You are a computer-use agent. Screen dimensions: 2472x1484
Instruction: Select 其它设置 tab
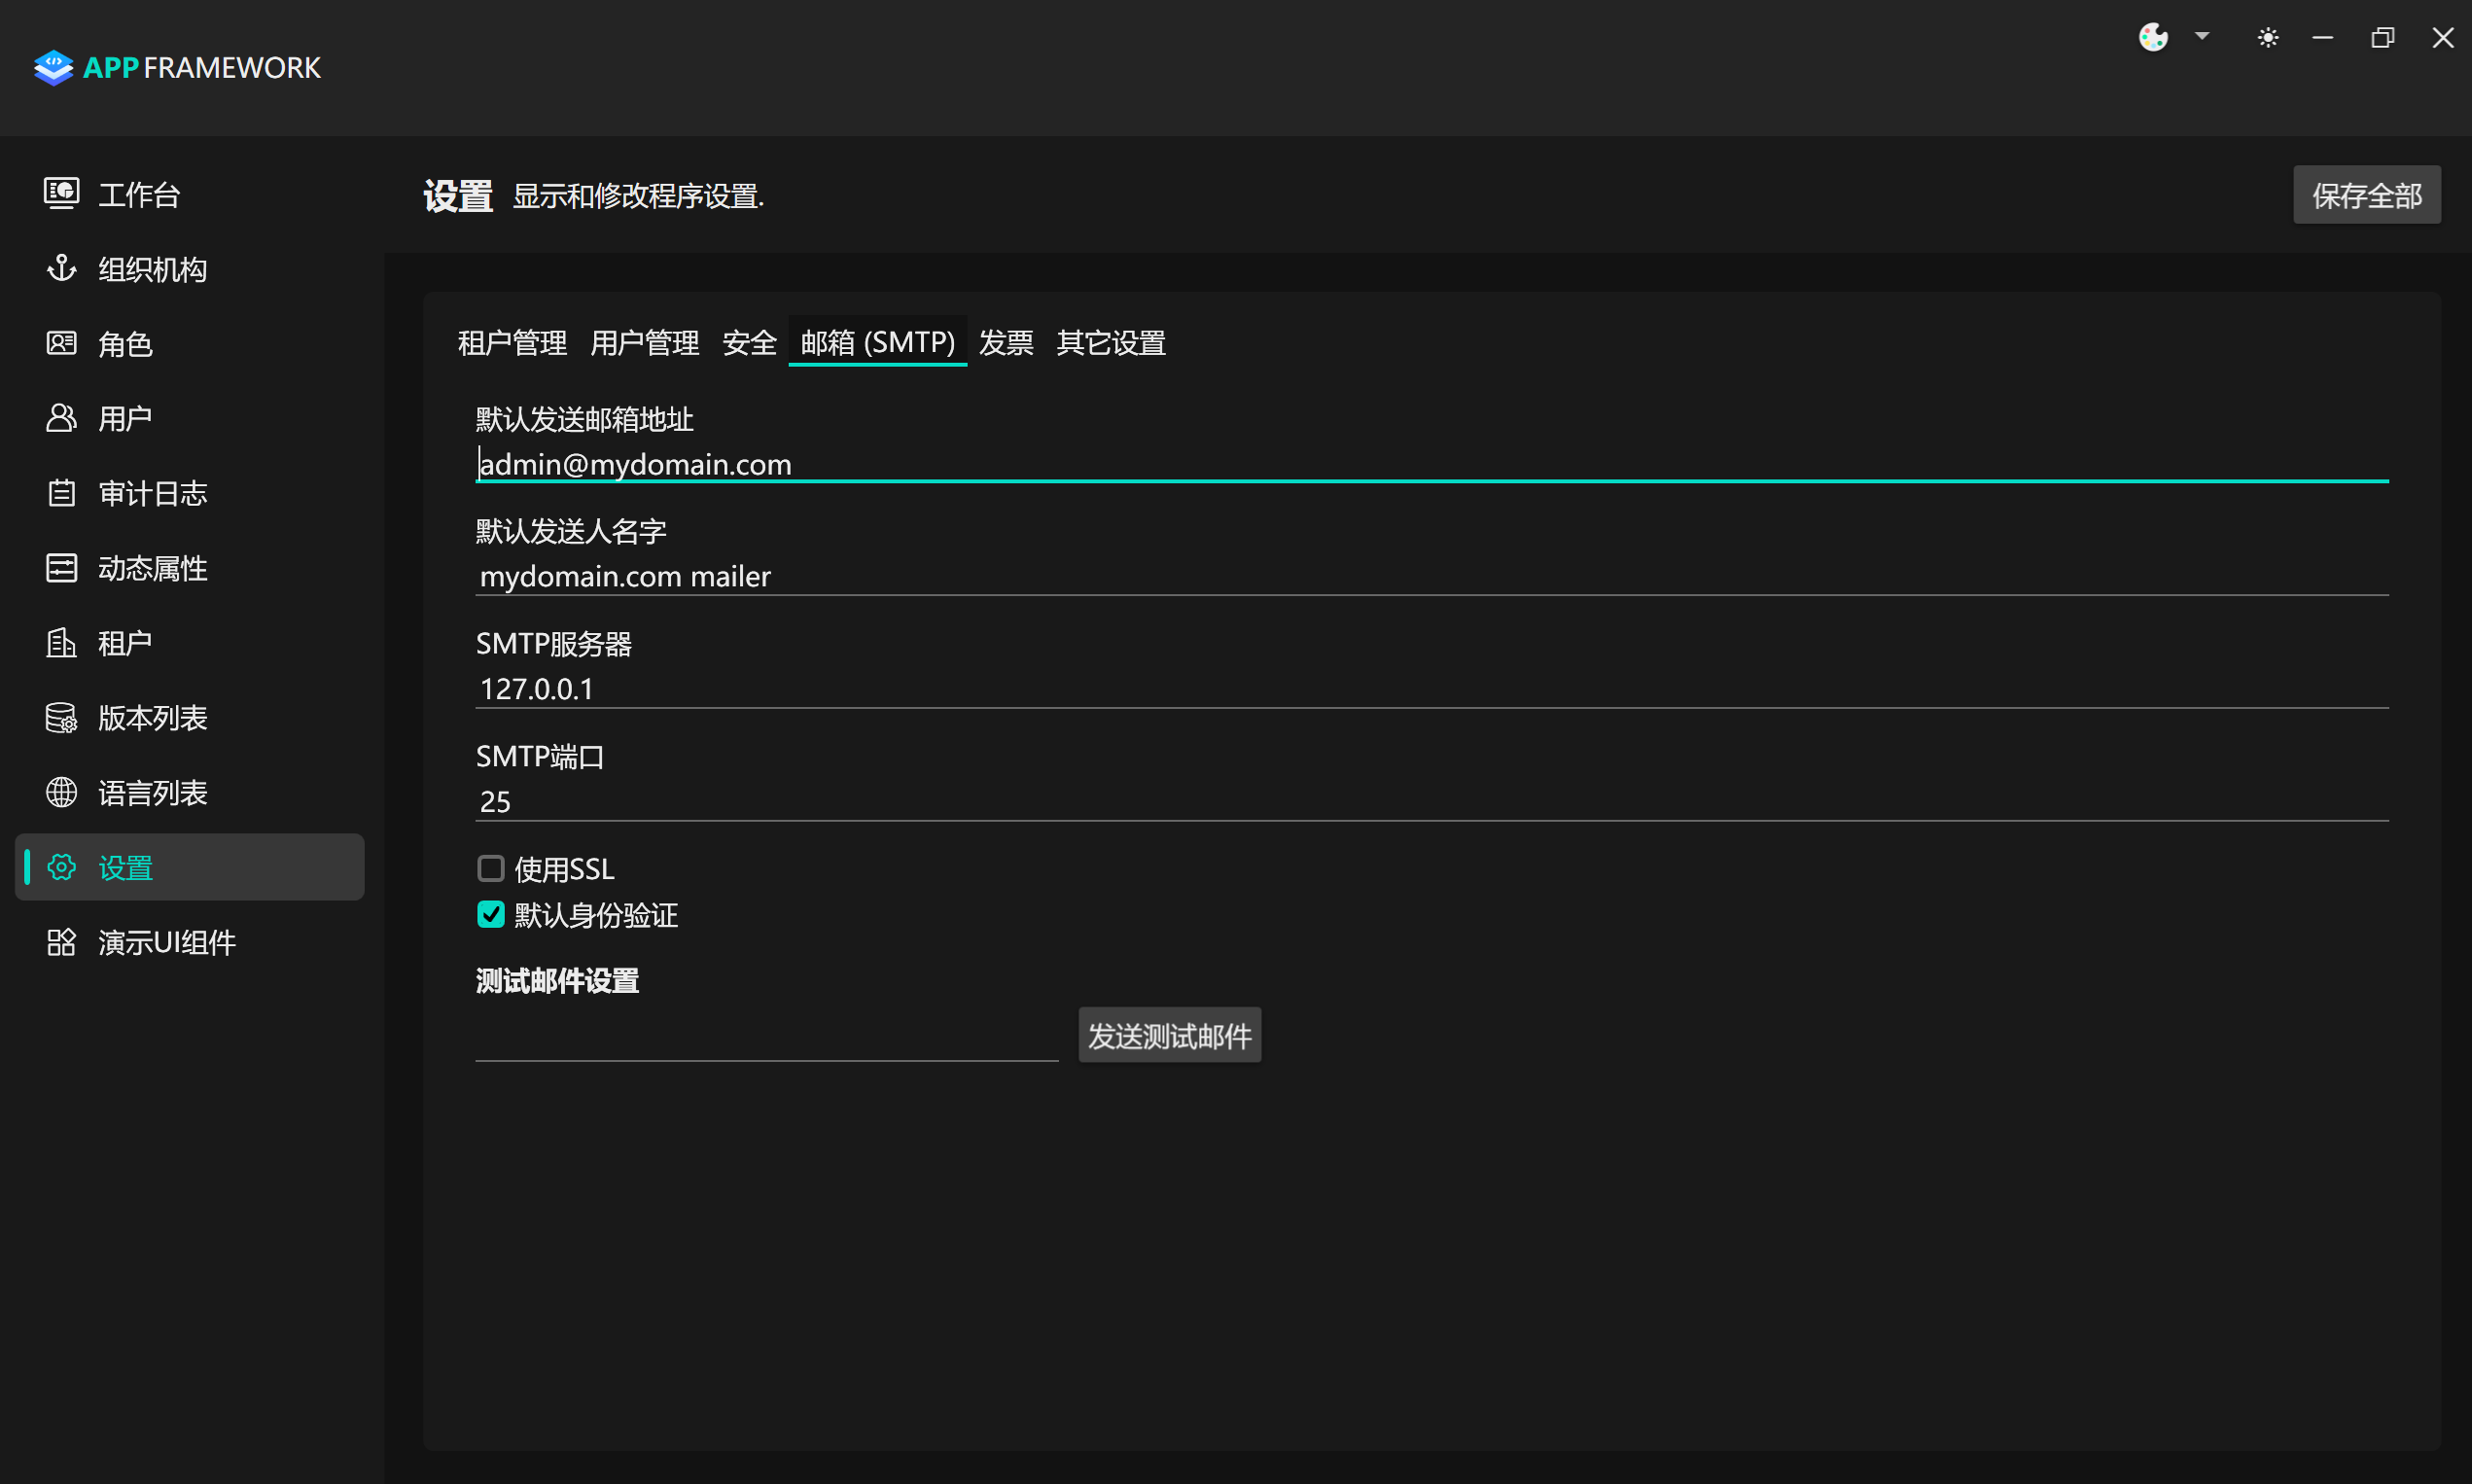[1111, 342]
